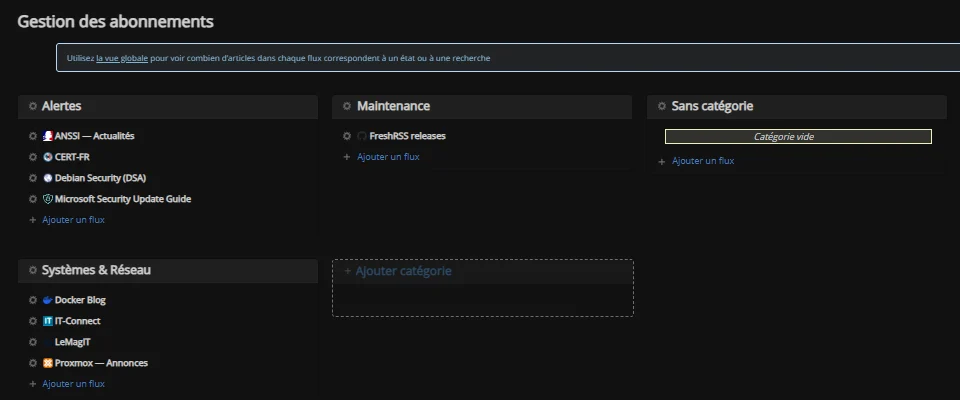Open the Docker Blog feed
The width and height of the screenshot is (960, 400).
coord(80,300)
